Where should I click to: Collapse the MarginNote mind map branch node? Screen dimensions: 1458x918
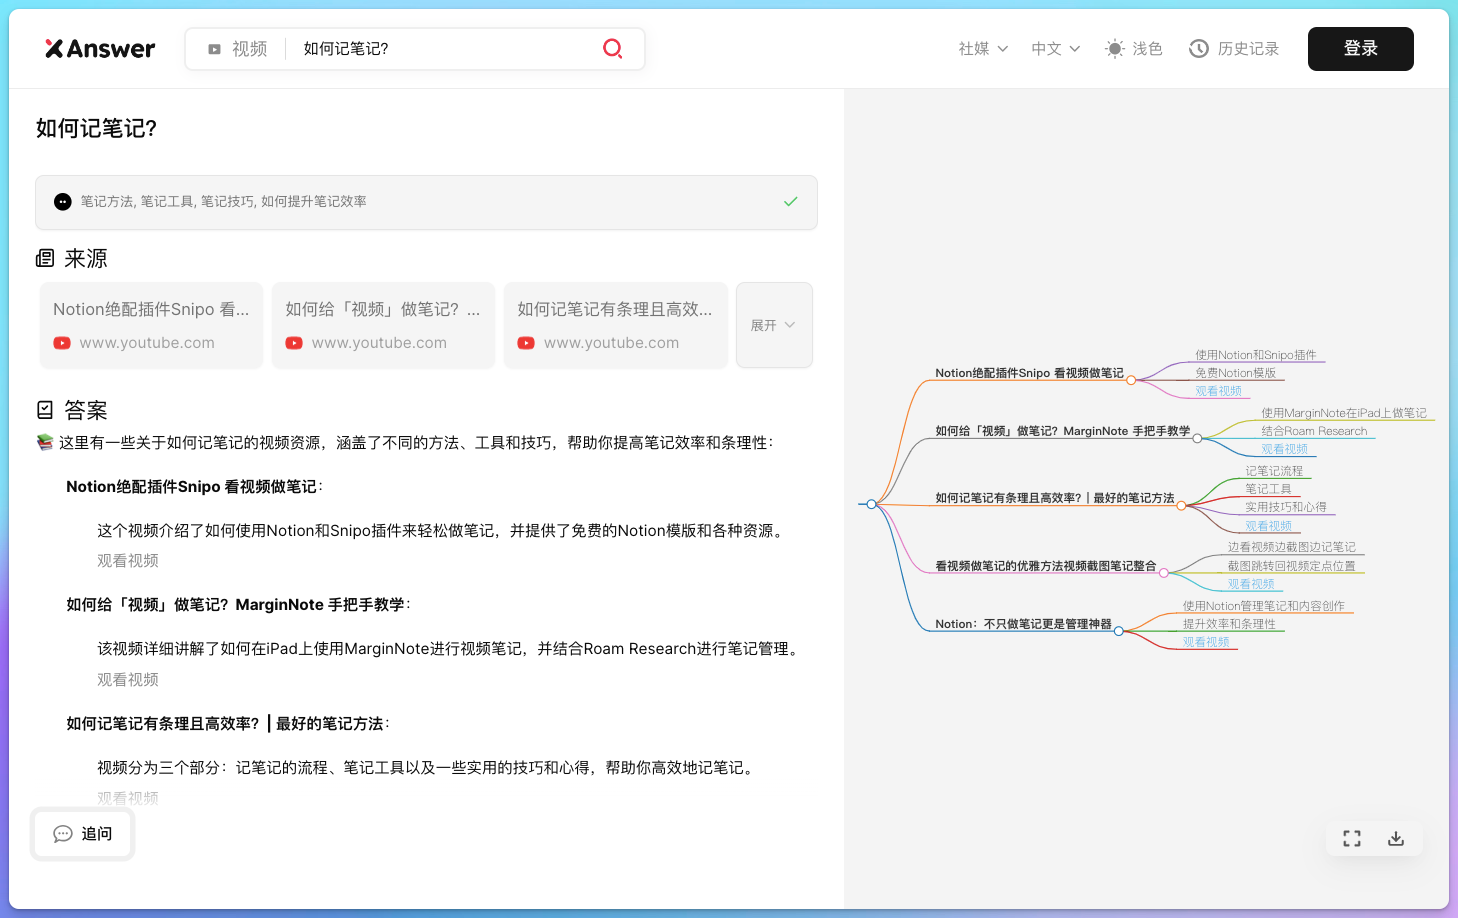pyautogui.click(x=1197, y=438)
